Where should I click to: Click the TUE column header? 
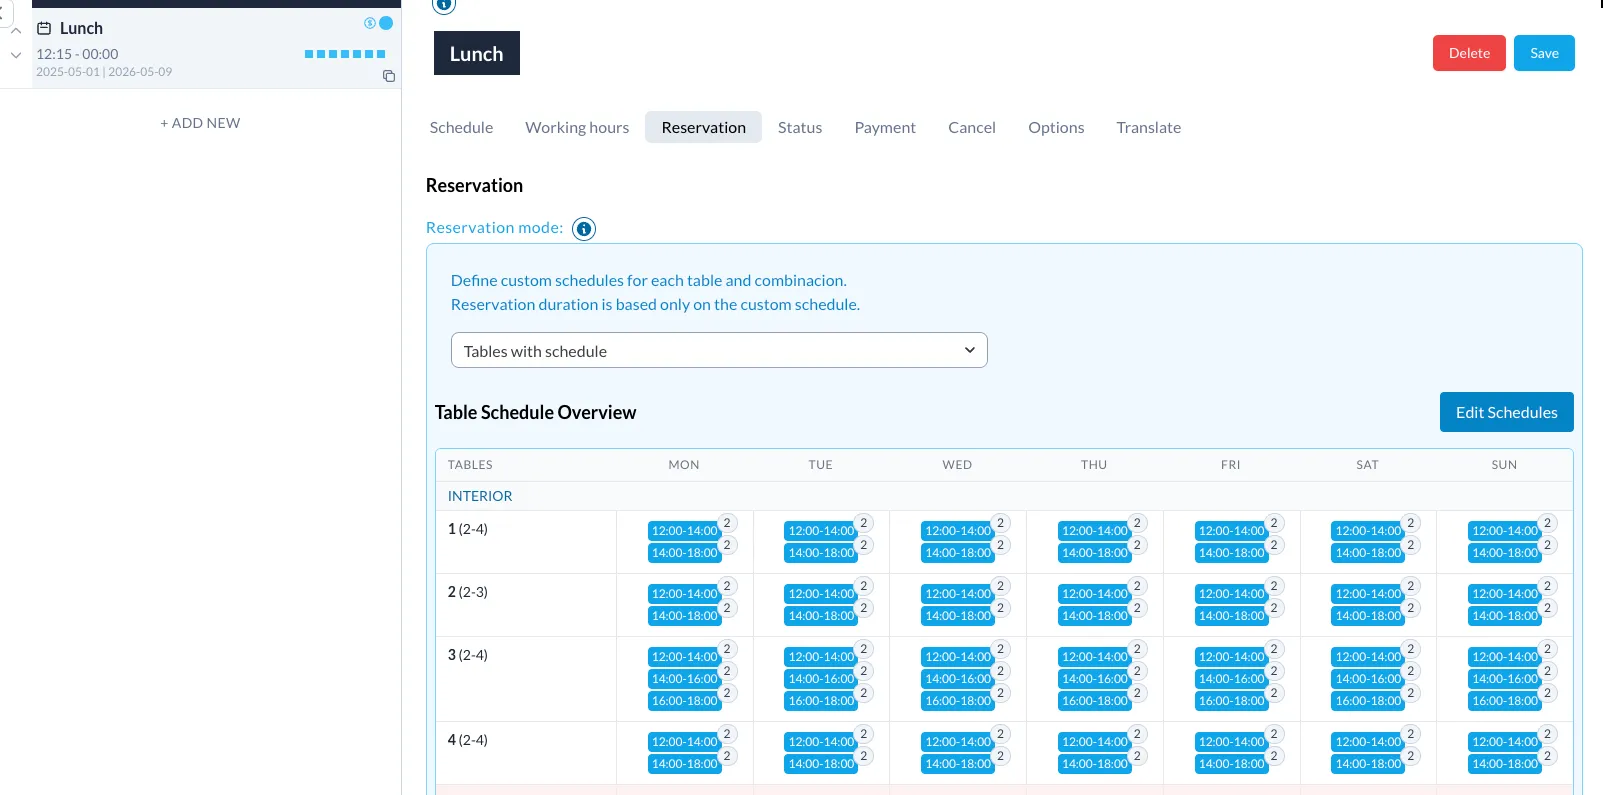point(821,465)
